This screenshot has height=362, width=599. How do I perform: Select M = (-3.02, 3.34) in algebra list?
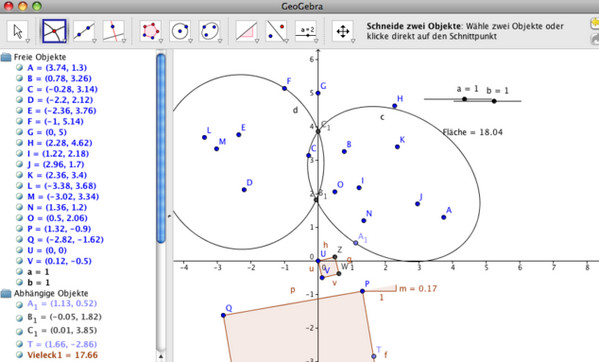(63, 197)
